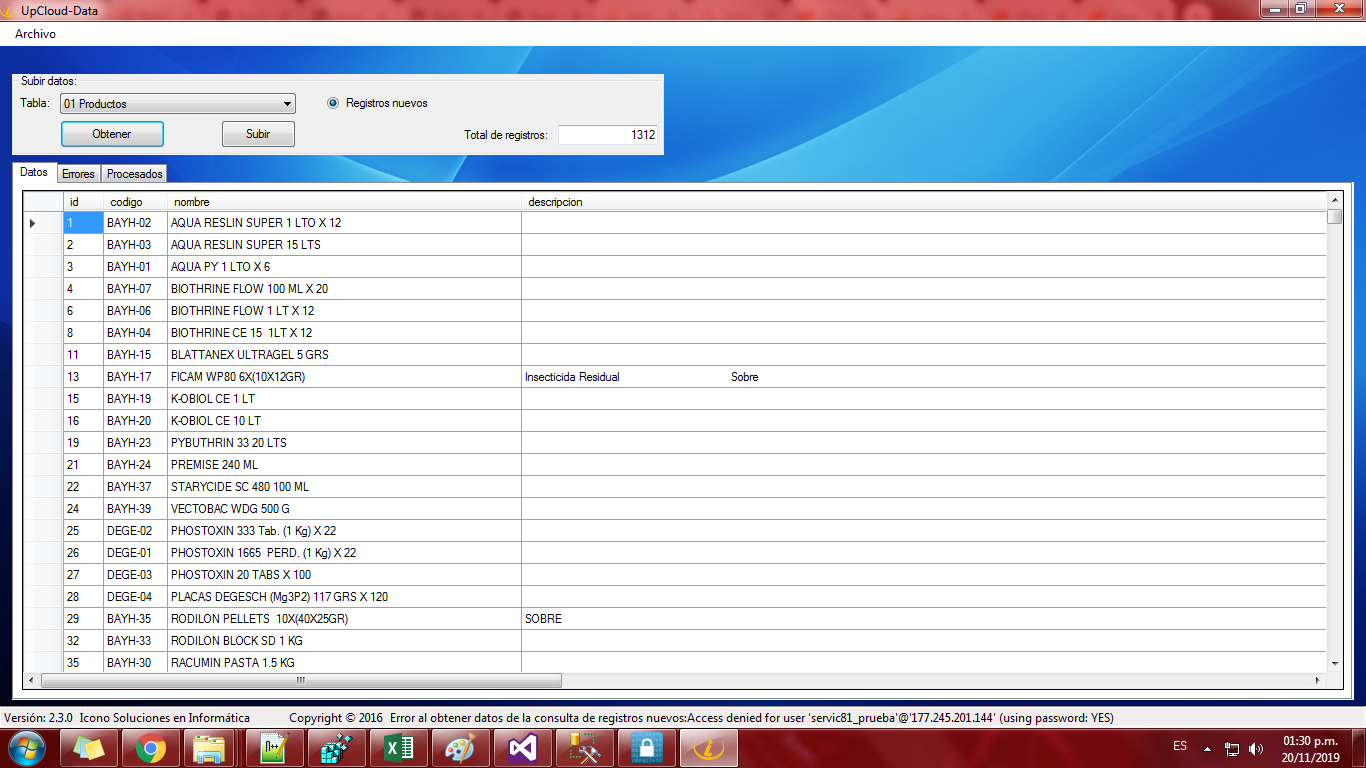1366x768 pixels.
Task: Switch to the Errores tab
Action: click(78, 174)
